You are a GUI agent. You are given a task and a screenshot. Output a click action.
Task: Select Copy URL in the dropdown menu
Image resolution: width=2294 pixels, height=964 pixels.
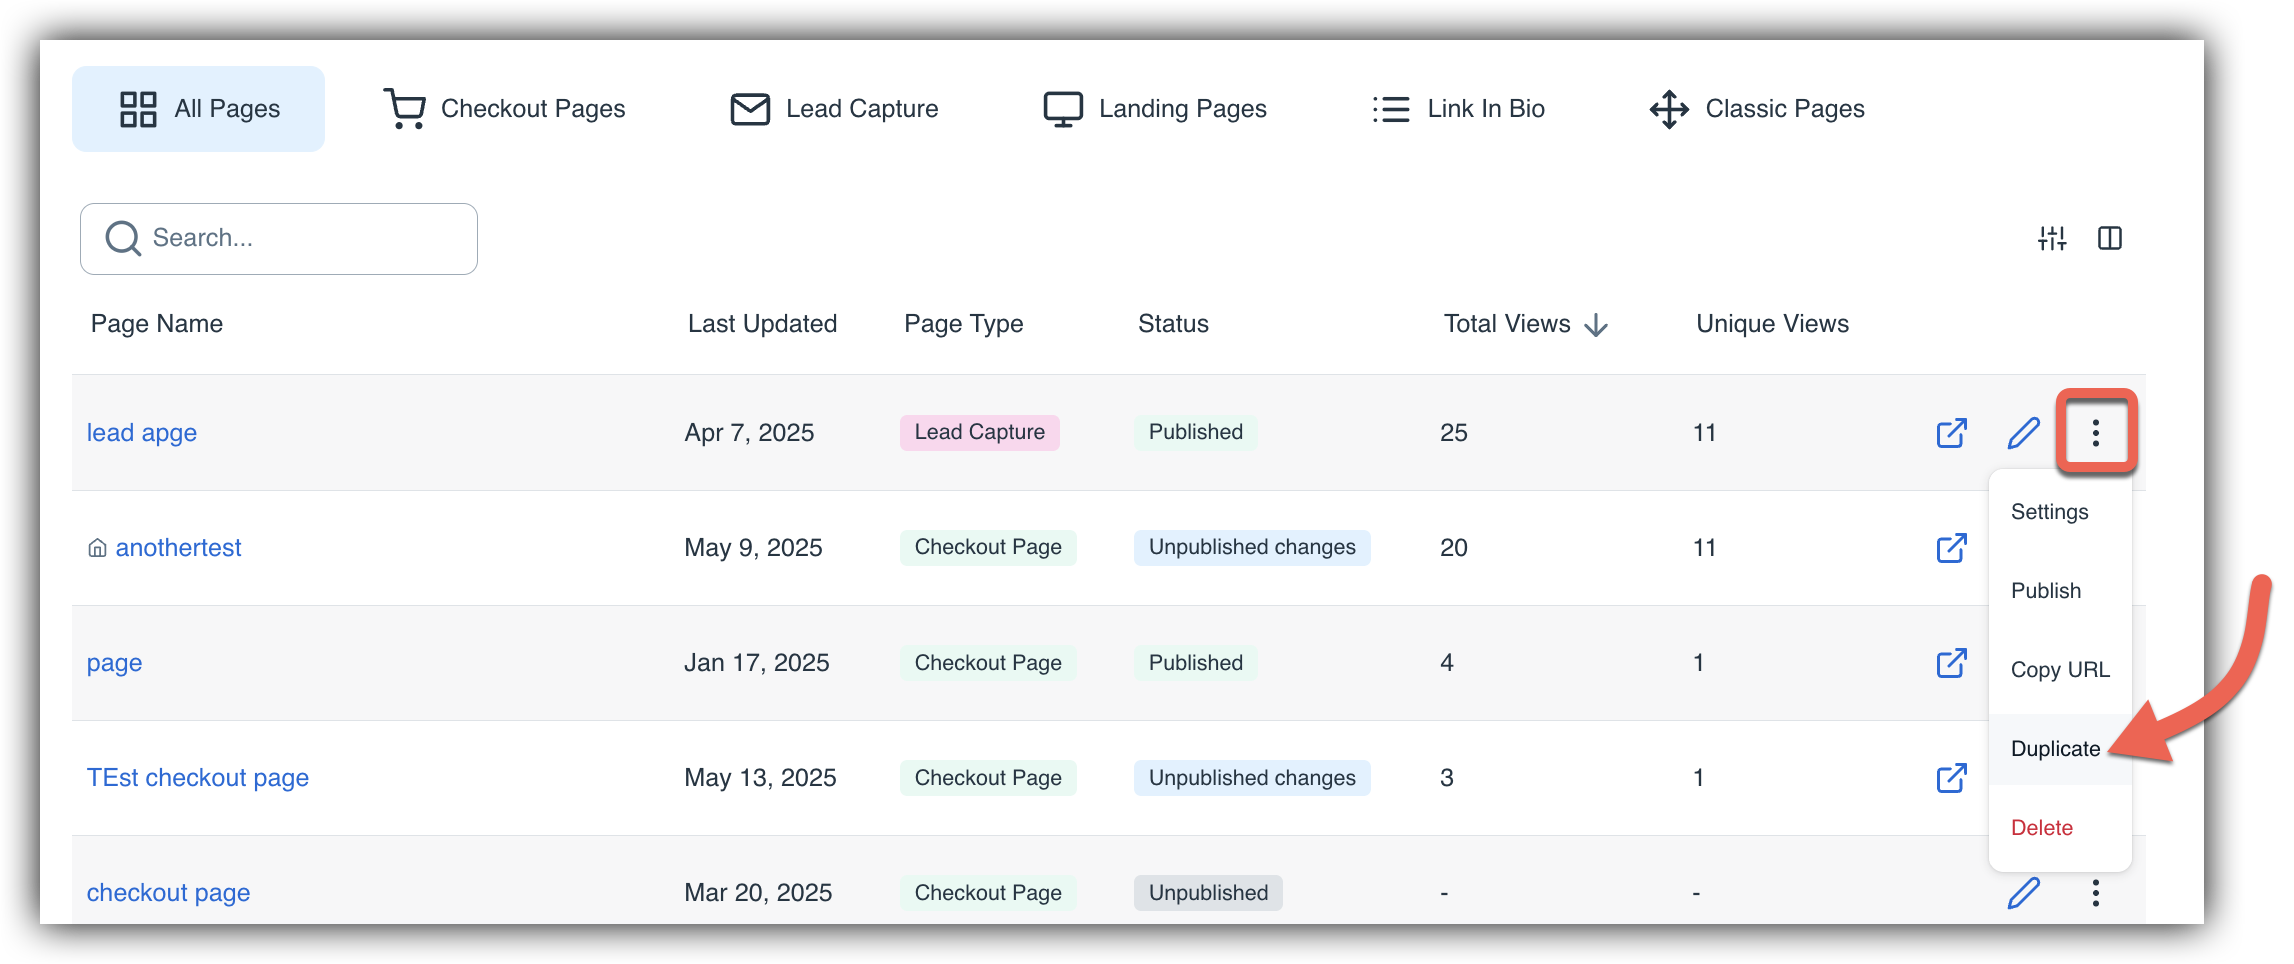[x=2060, y=670]
